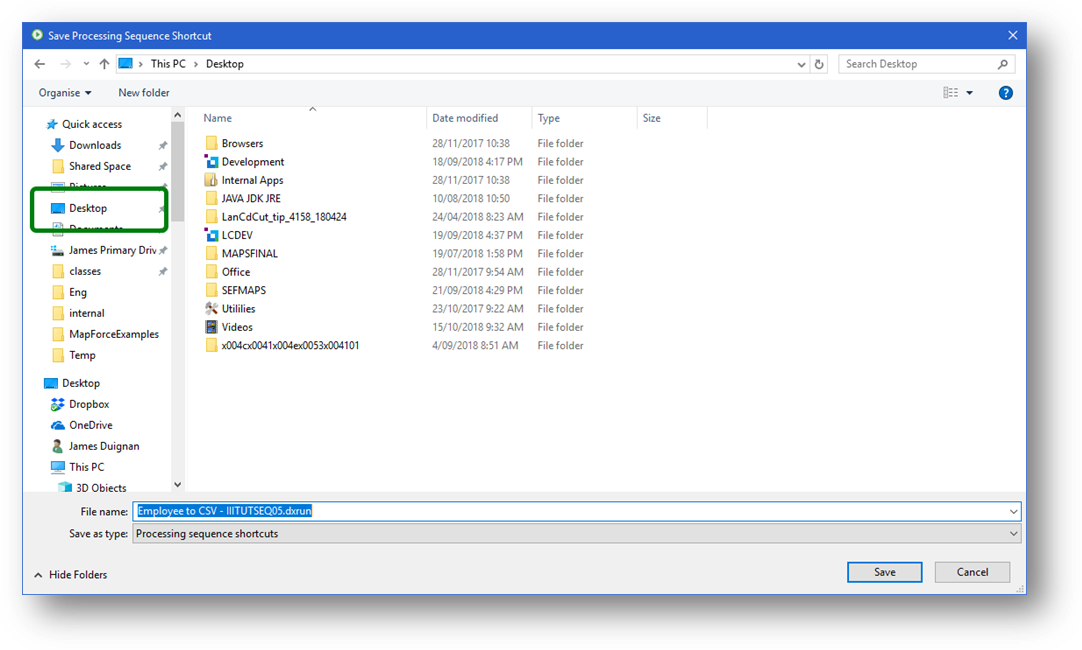Open the internal folder in sidebar
This screenshot has height=650, width=1082.
tap(86, 313)
